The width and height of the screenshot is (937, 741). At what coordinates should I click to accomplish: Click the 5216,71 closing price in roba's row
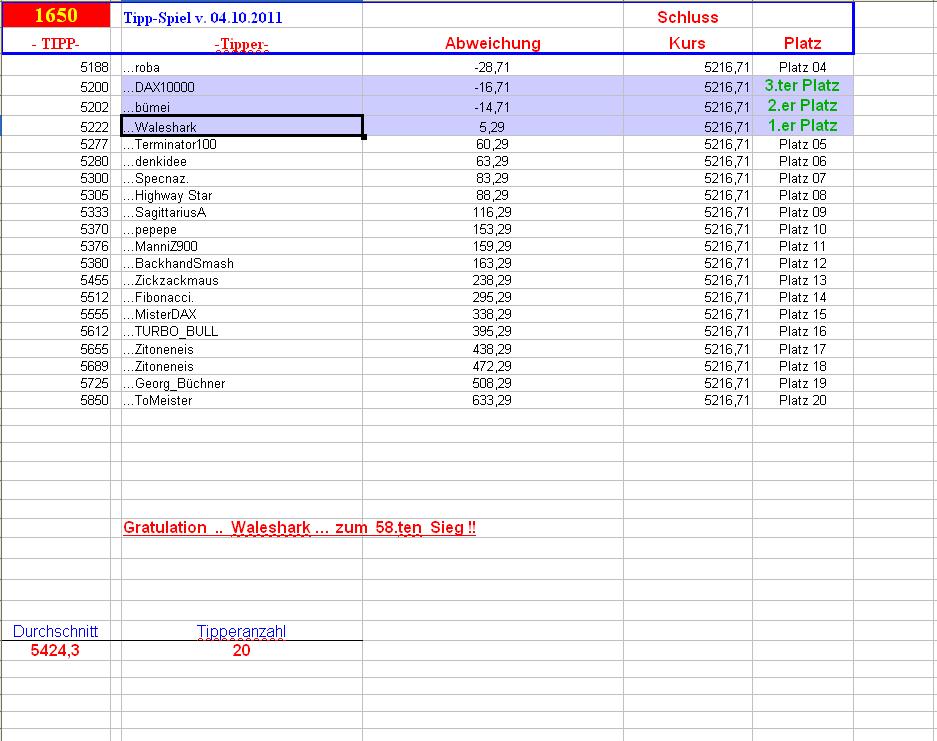tap(727, 68)
